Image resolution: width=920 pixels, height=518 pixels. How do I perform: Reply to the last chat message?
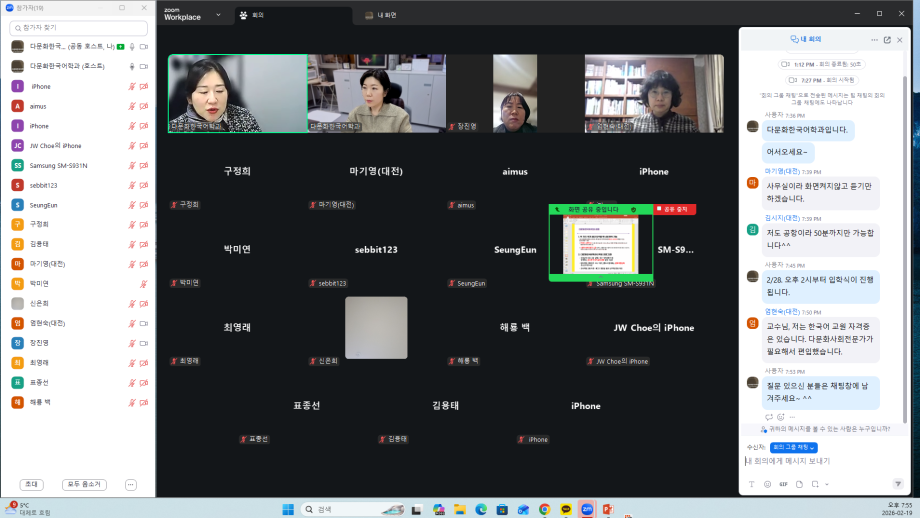tap(769, 417)
